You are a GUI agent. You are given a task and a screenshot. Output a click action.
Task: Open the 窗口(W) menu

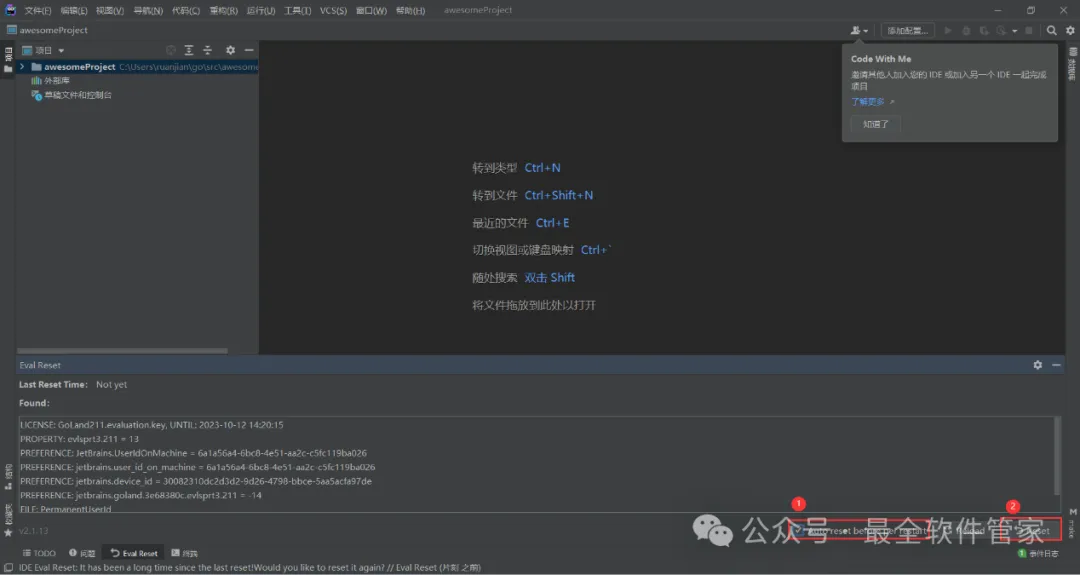(x=371, y=10)
